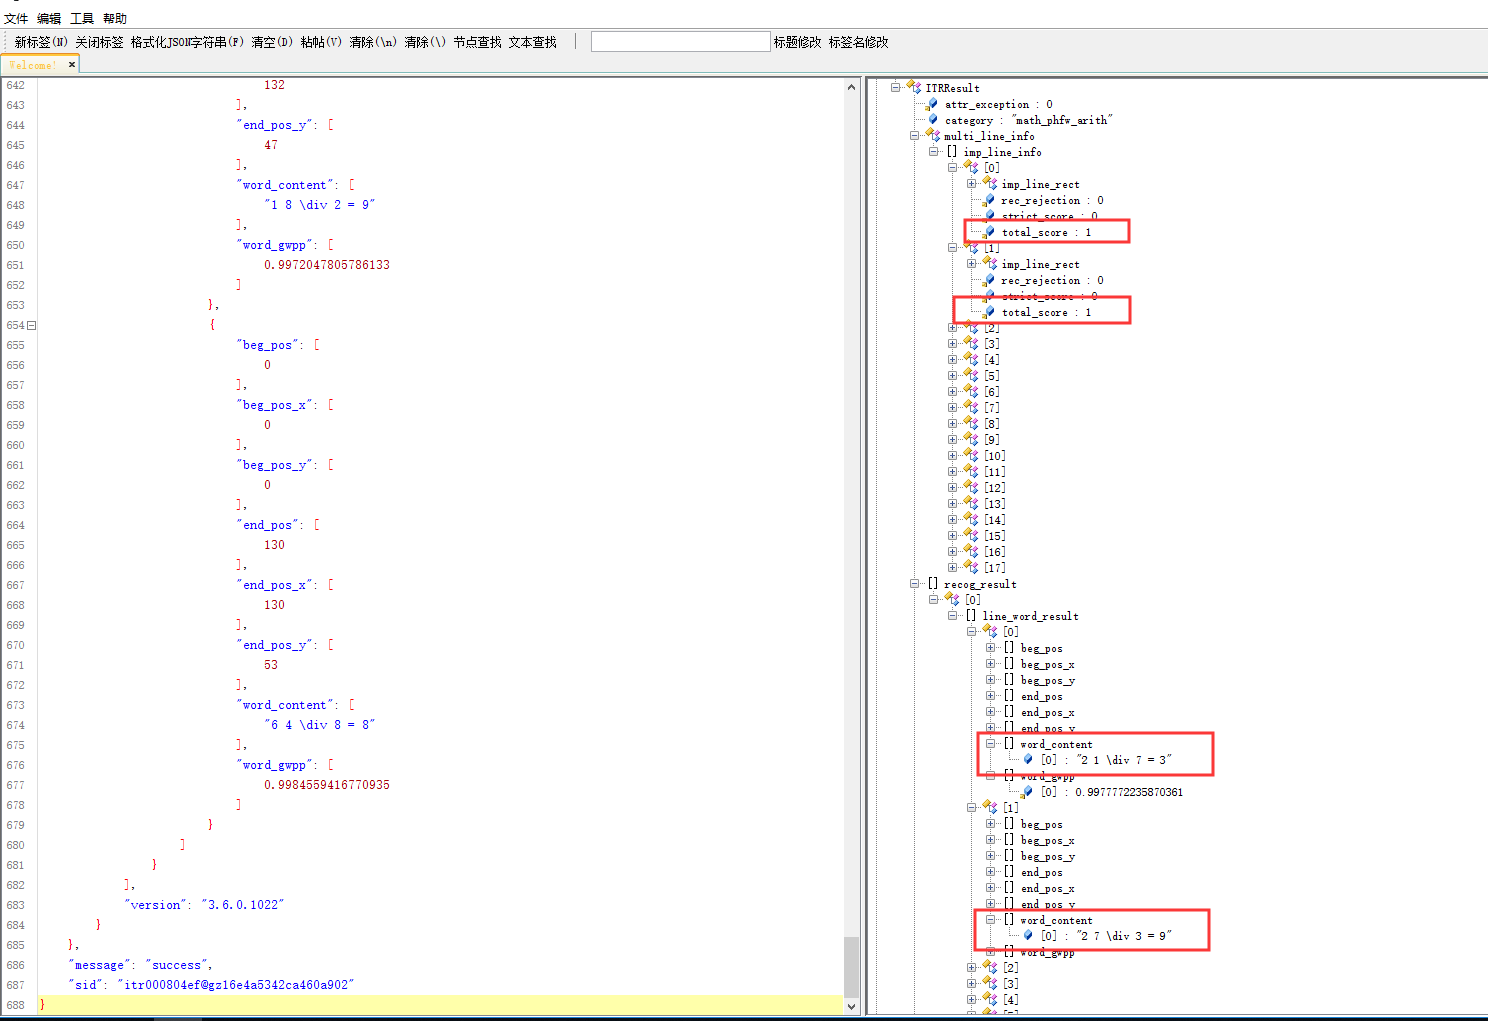Toggle code fold marker at line 654
The width and height of the screenshot is (1488, 1021).
(32, 325)
